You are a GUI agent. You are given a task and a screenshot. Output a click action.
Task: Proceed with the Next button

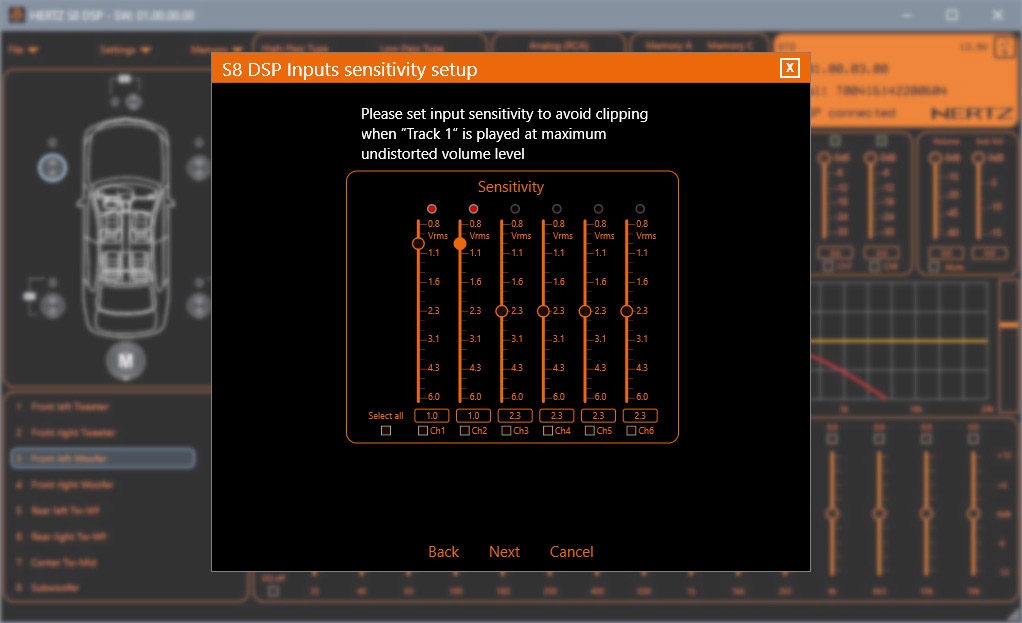point(504,552)
